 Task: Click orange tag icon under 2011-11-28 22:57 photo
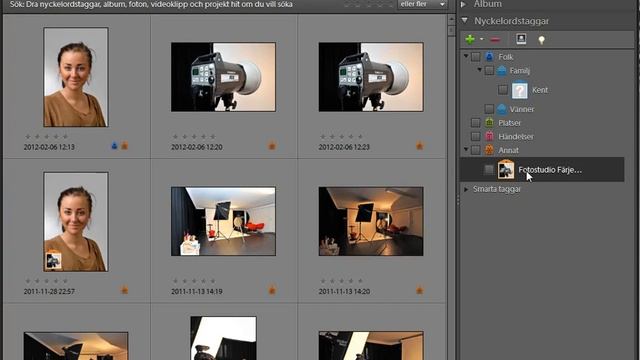pyautogui.click(x=124, y=290)
